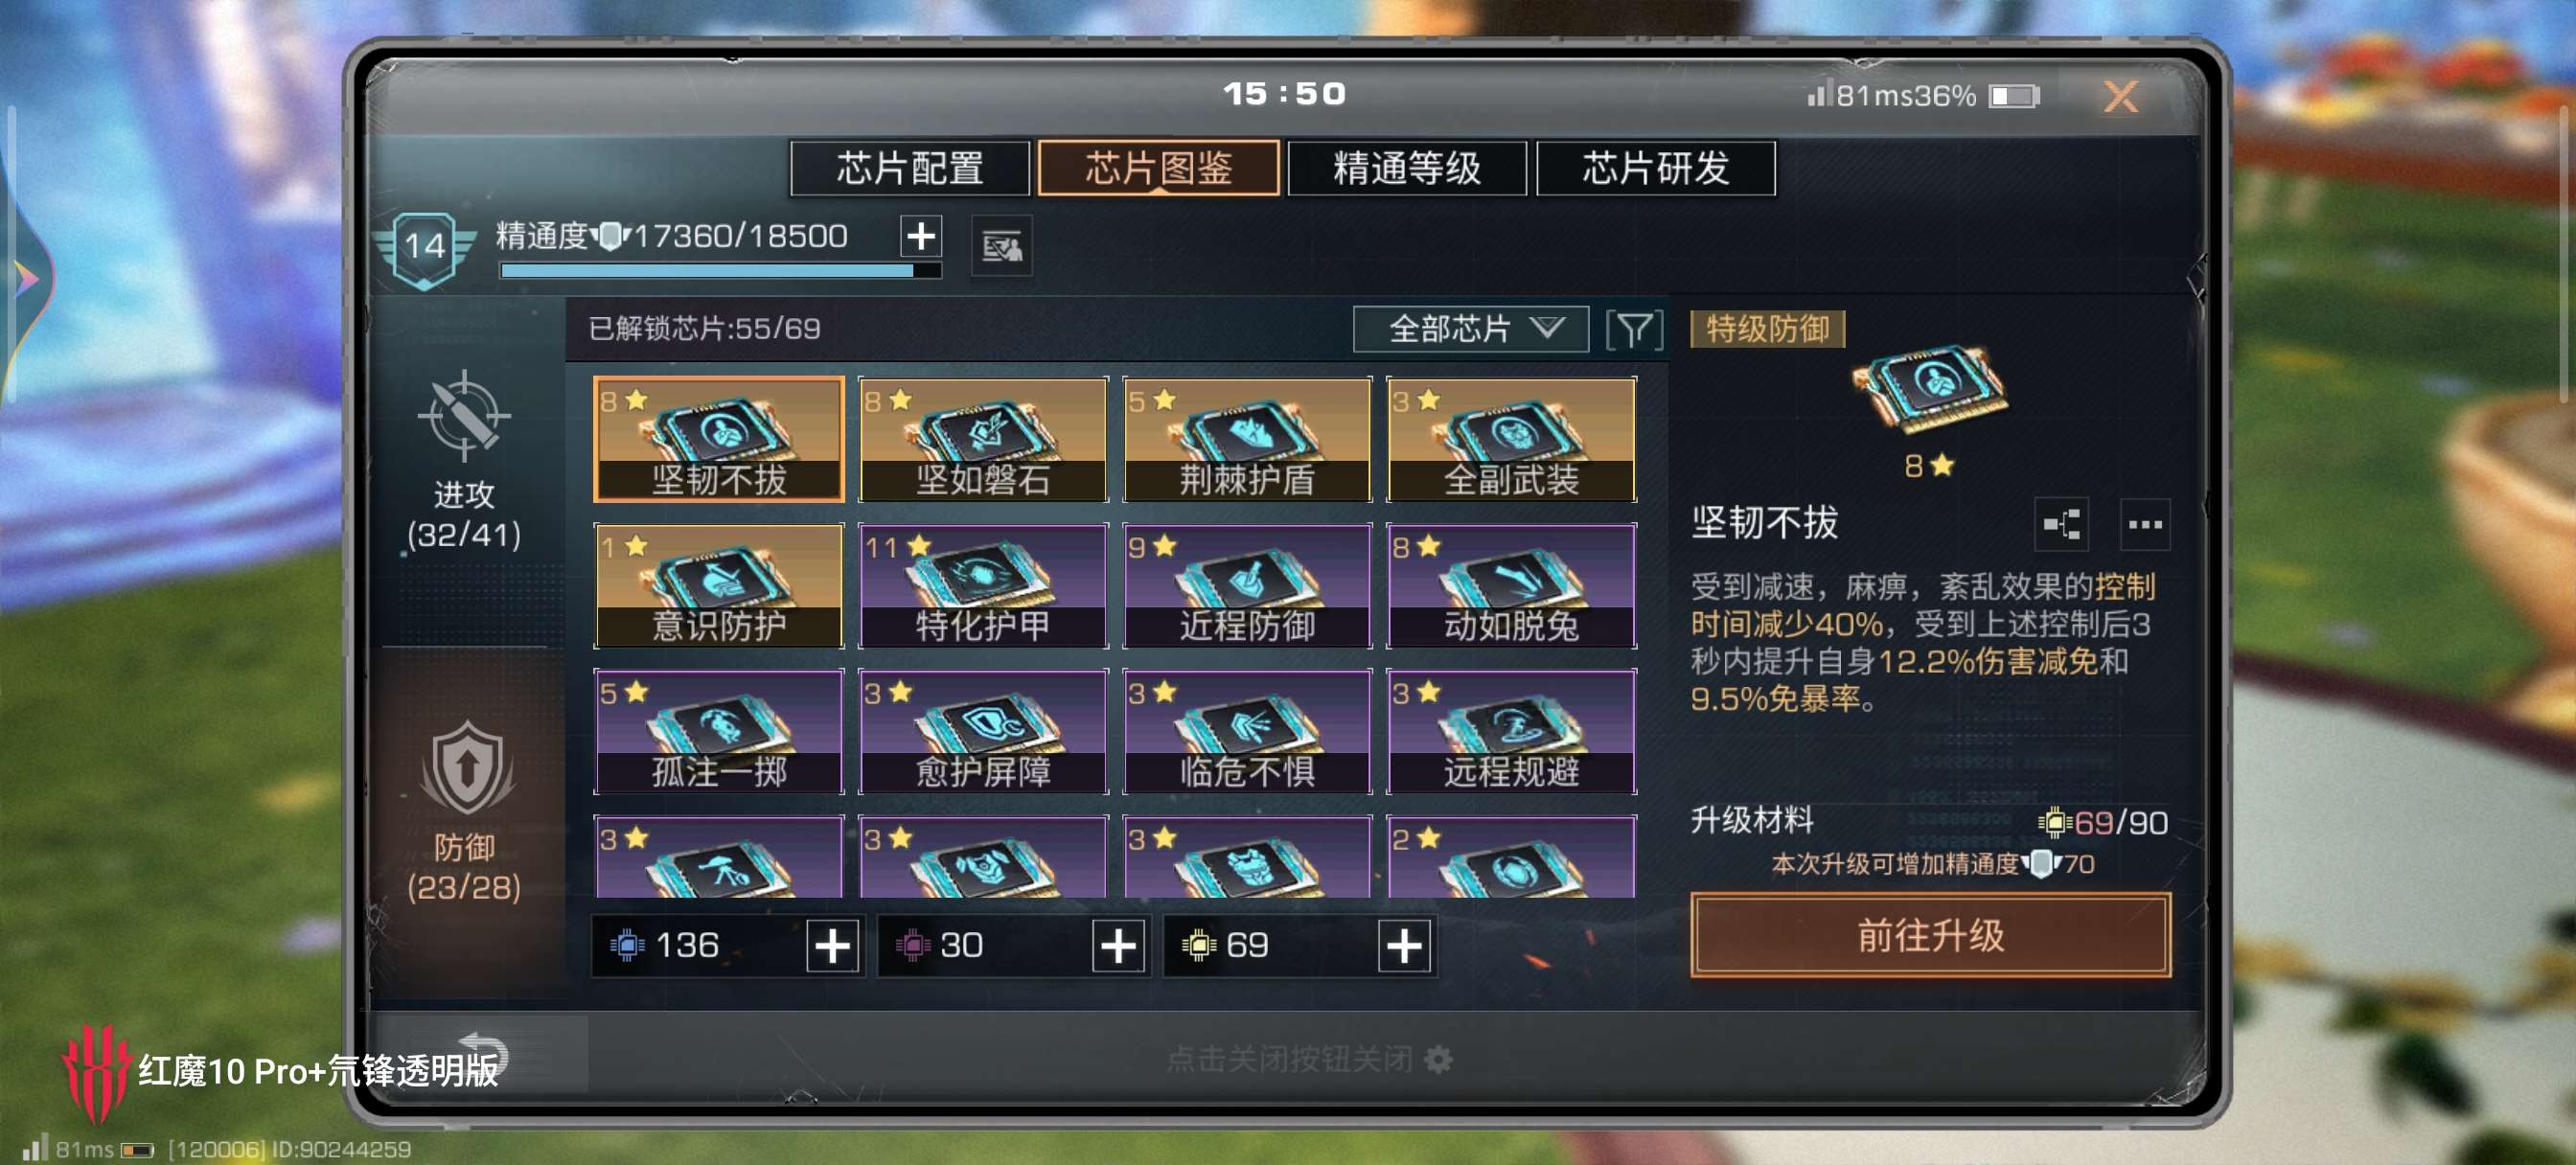Open the 芯片研发 tab

point(1656,168)
